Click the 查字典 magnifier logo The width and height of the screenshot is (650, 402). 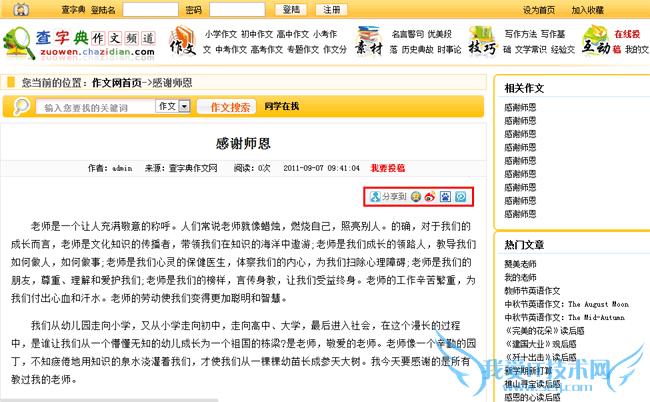[x=18, y=44]
